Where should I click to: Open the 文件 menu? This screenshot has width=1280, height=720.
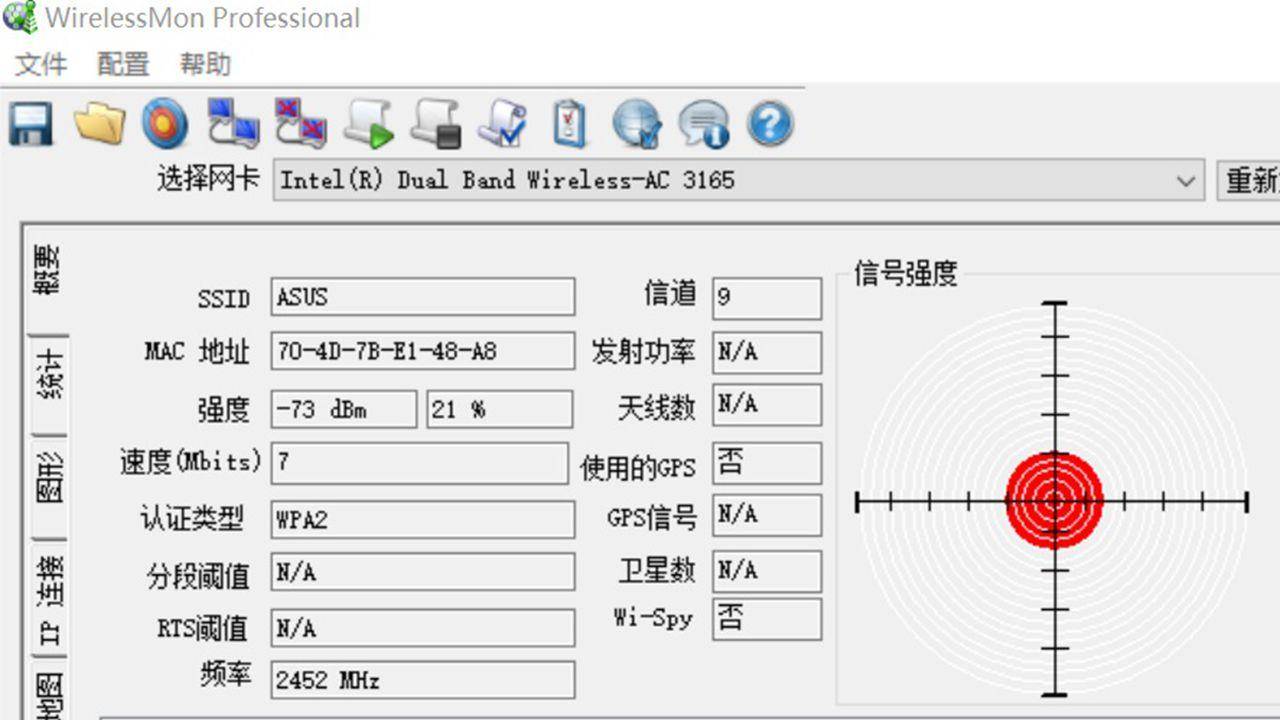[x=40, y=64]
